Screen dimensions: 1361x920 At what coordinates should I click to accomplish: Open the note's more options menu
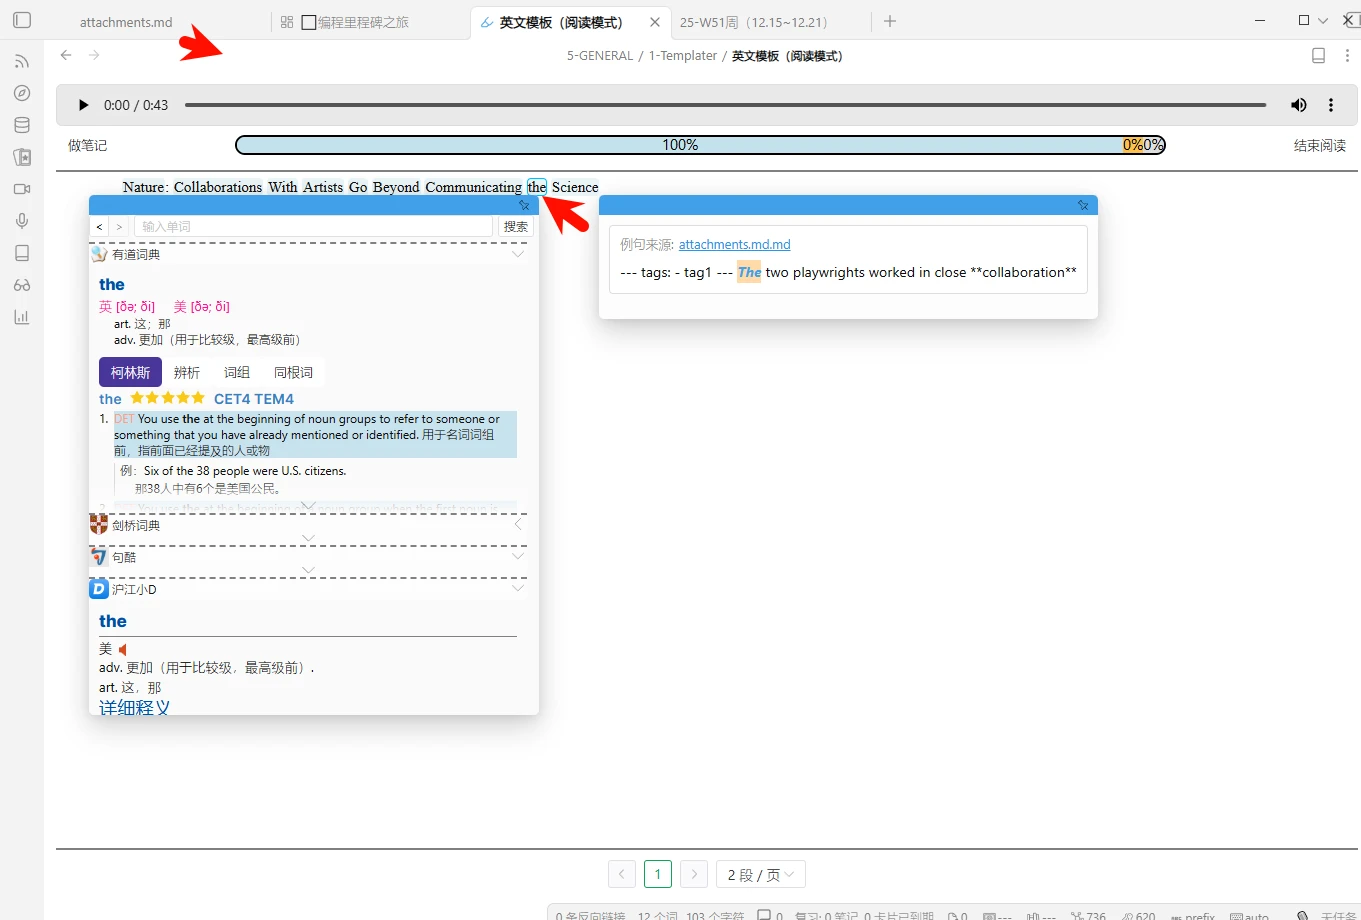[1347, 56]
